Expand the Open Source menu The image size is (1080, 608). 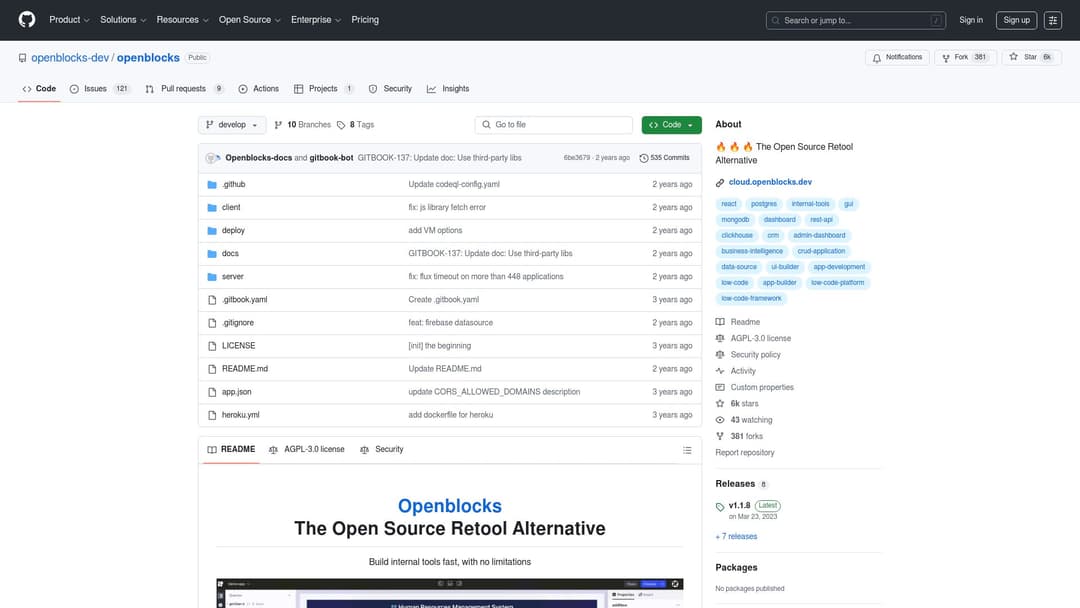(x=249, y=20)
